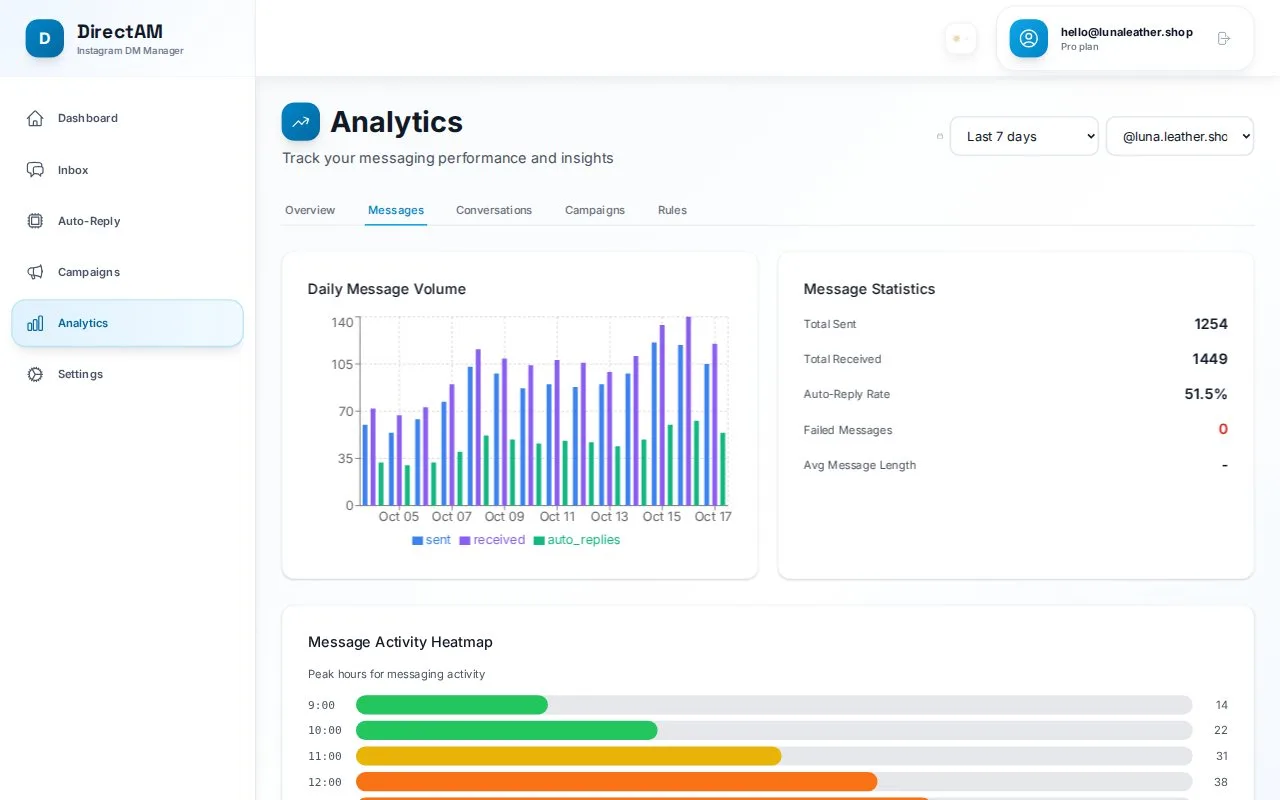Go to the Campaigns analytics tab
This screenshot has width=1280, height=800.
[x=595, y=210]
